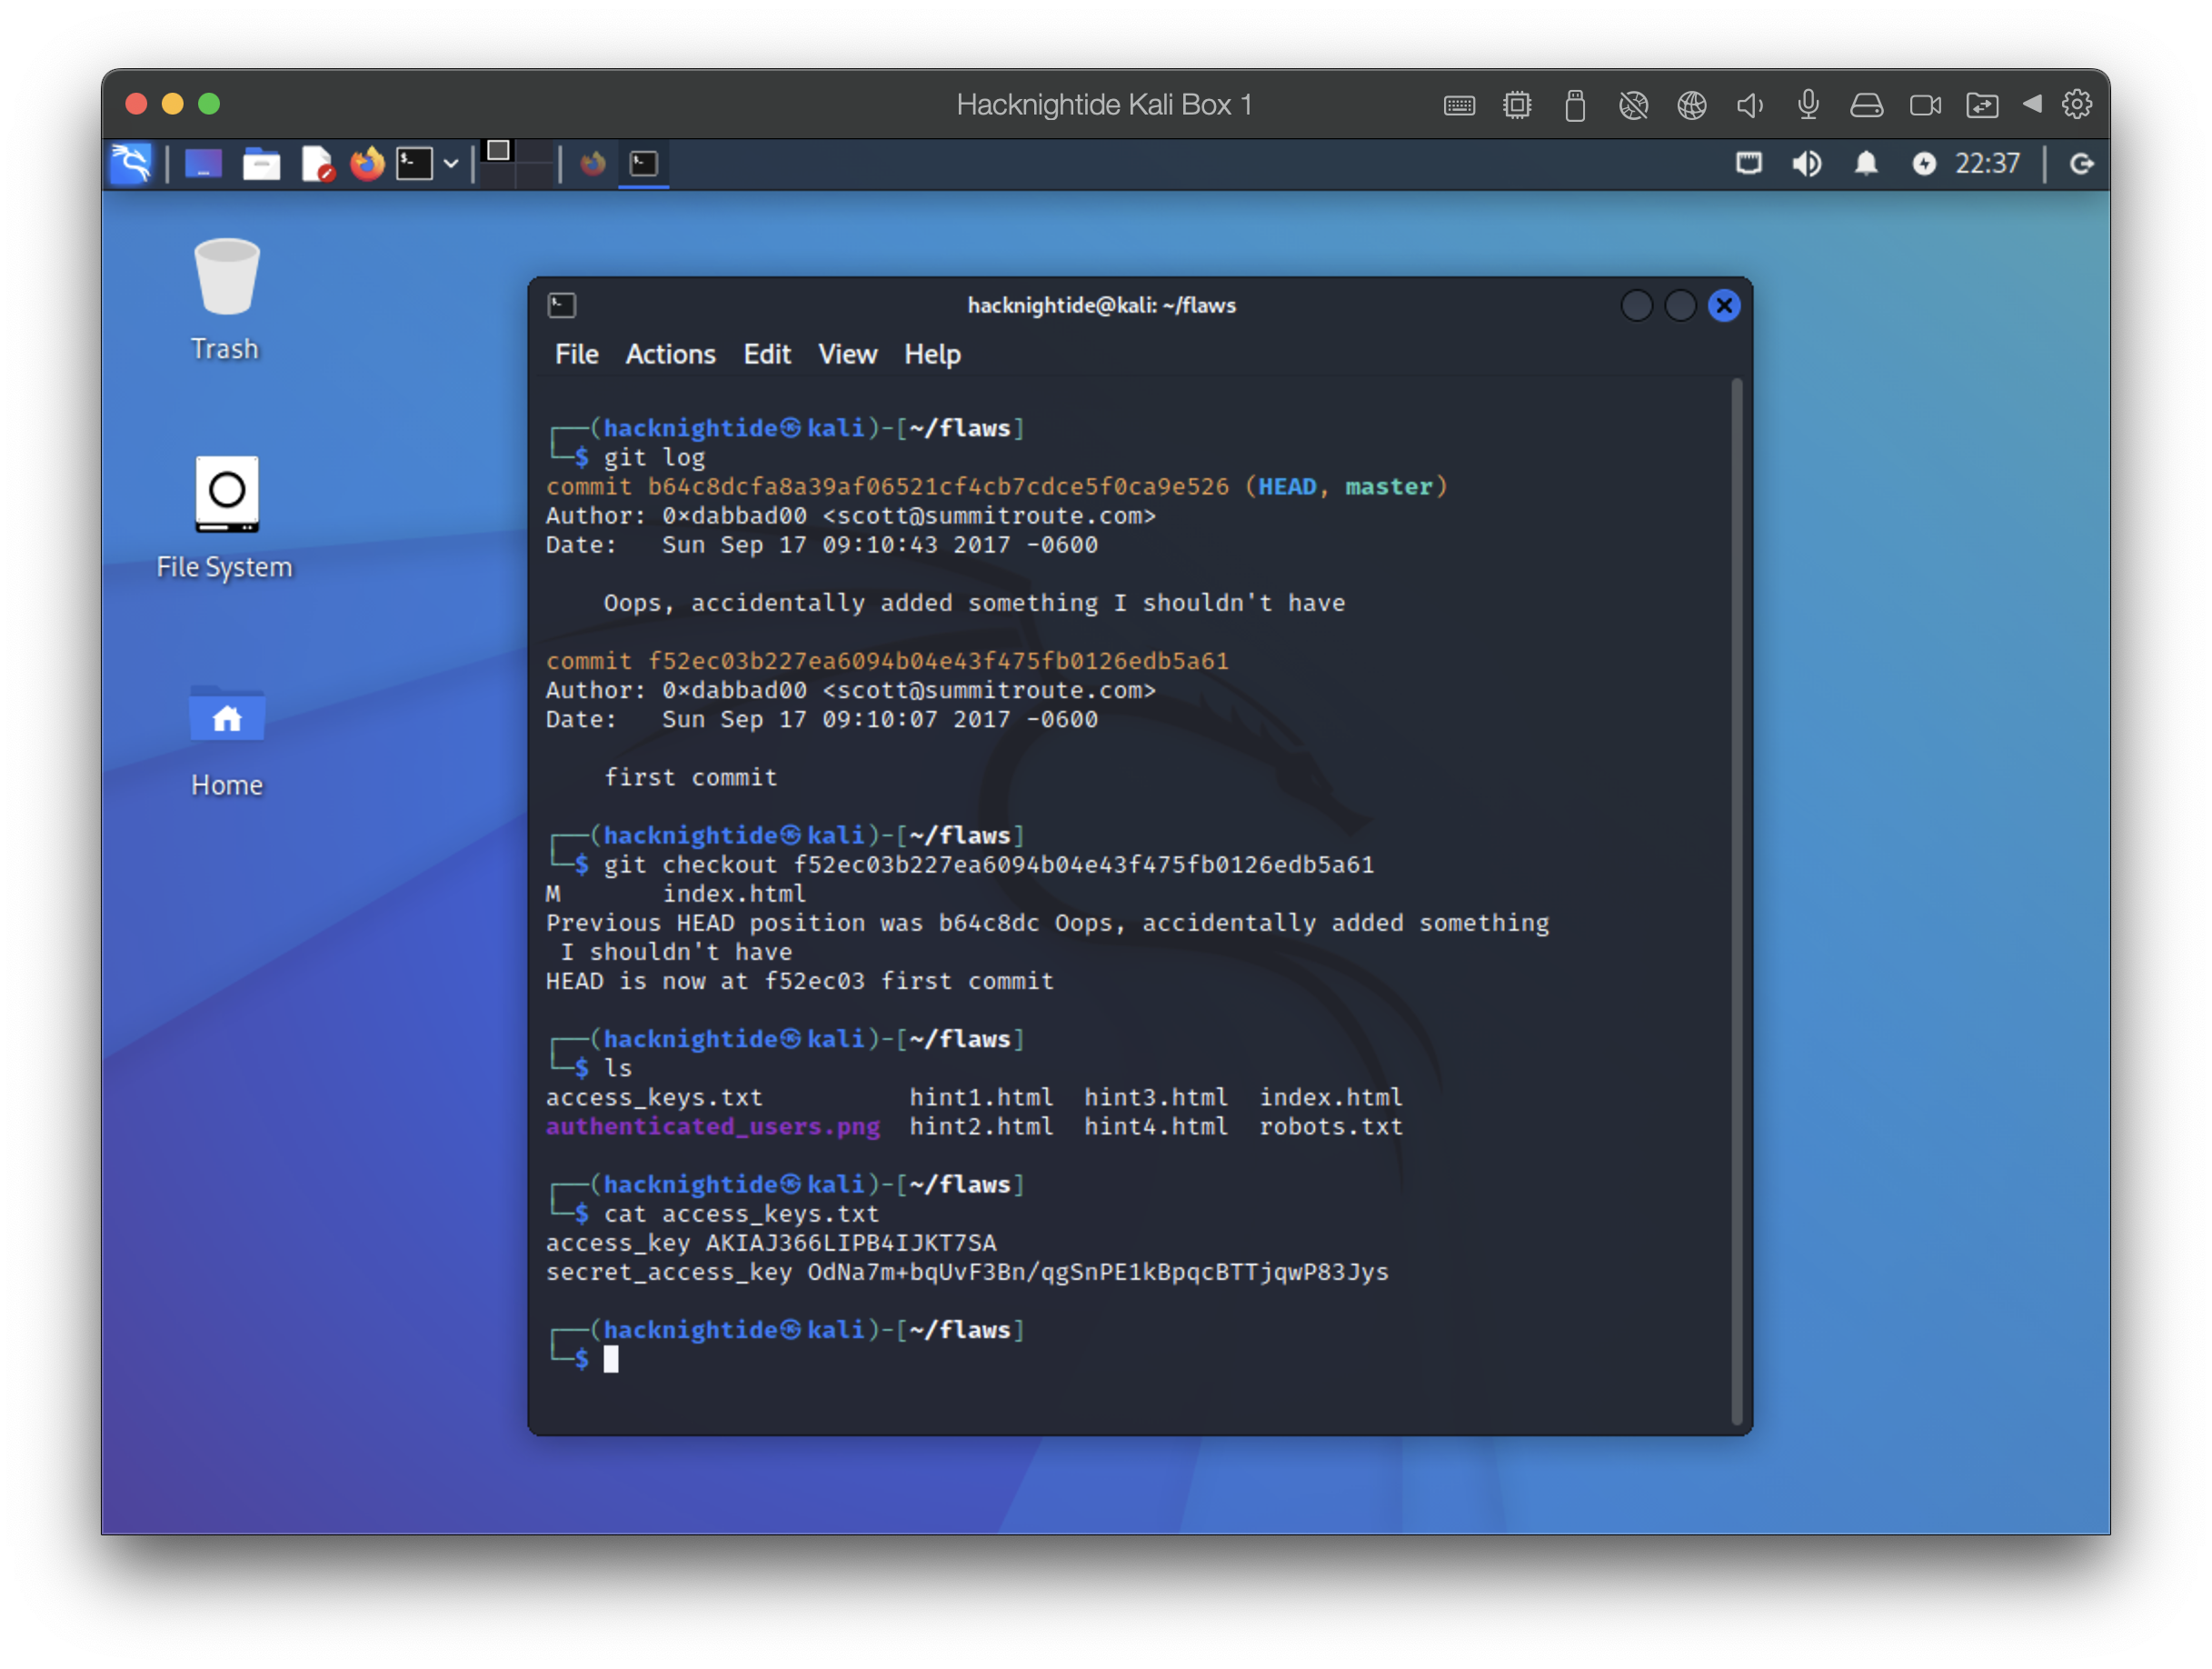The image size is (2212, 1669).
Task: Toggle the microphone in the VM toolbar
Action: 1807,104
